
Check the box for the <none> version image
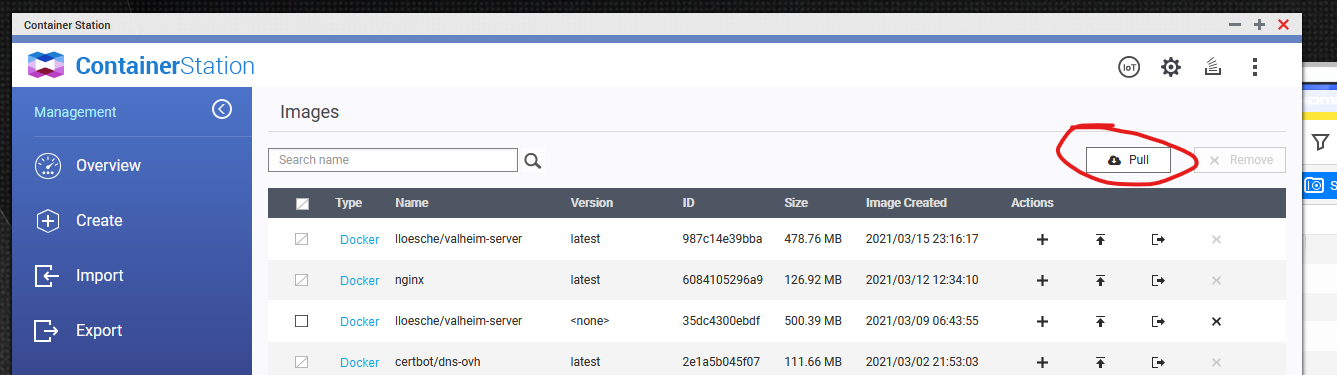tap(302, 321)
